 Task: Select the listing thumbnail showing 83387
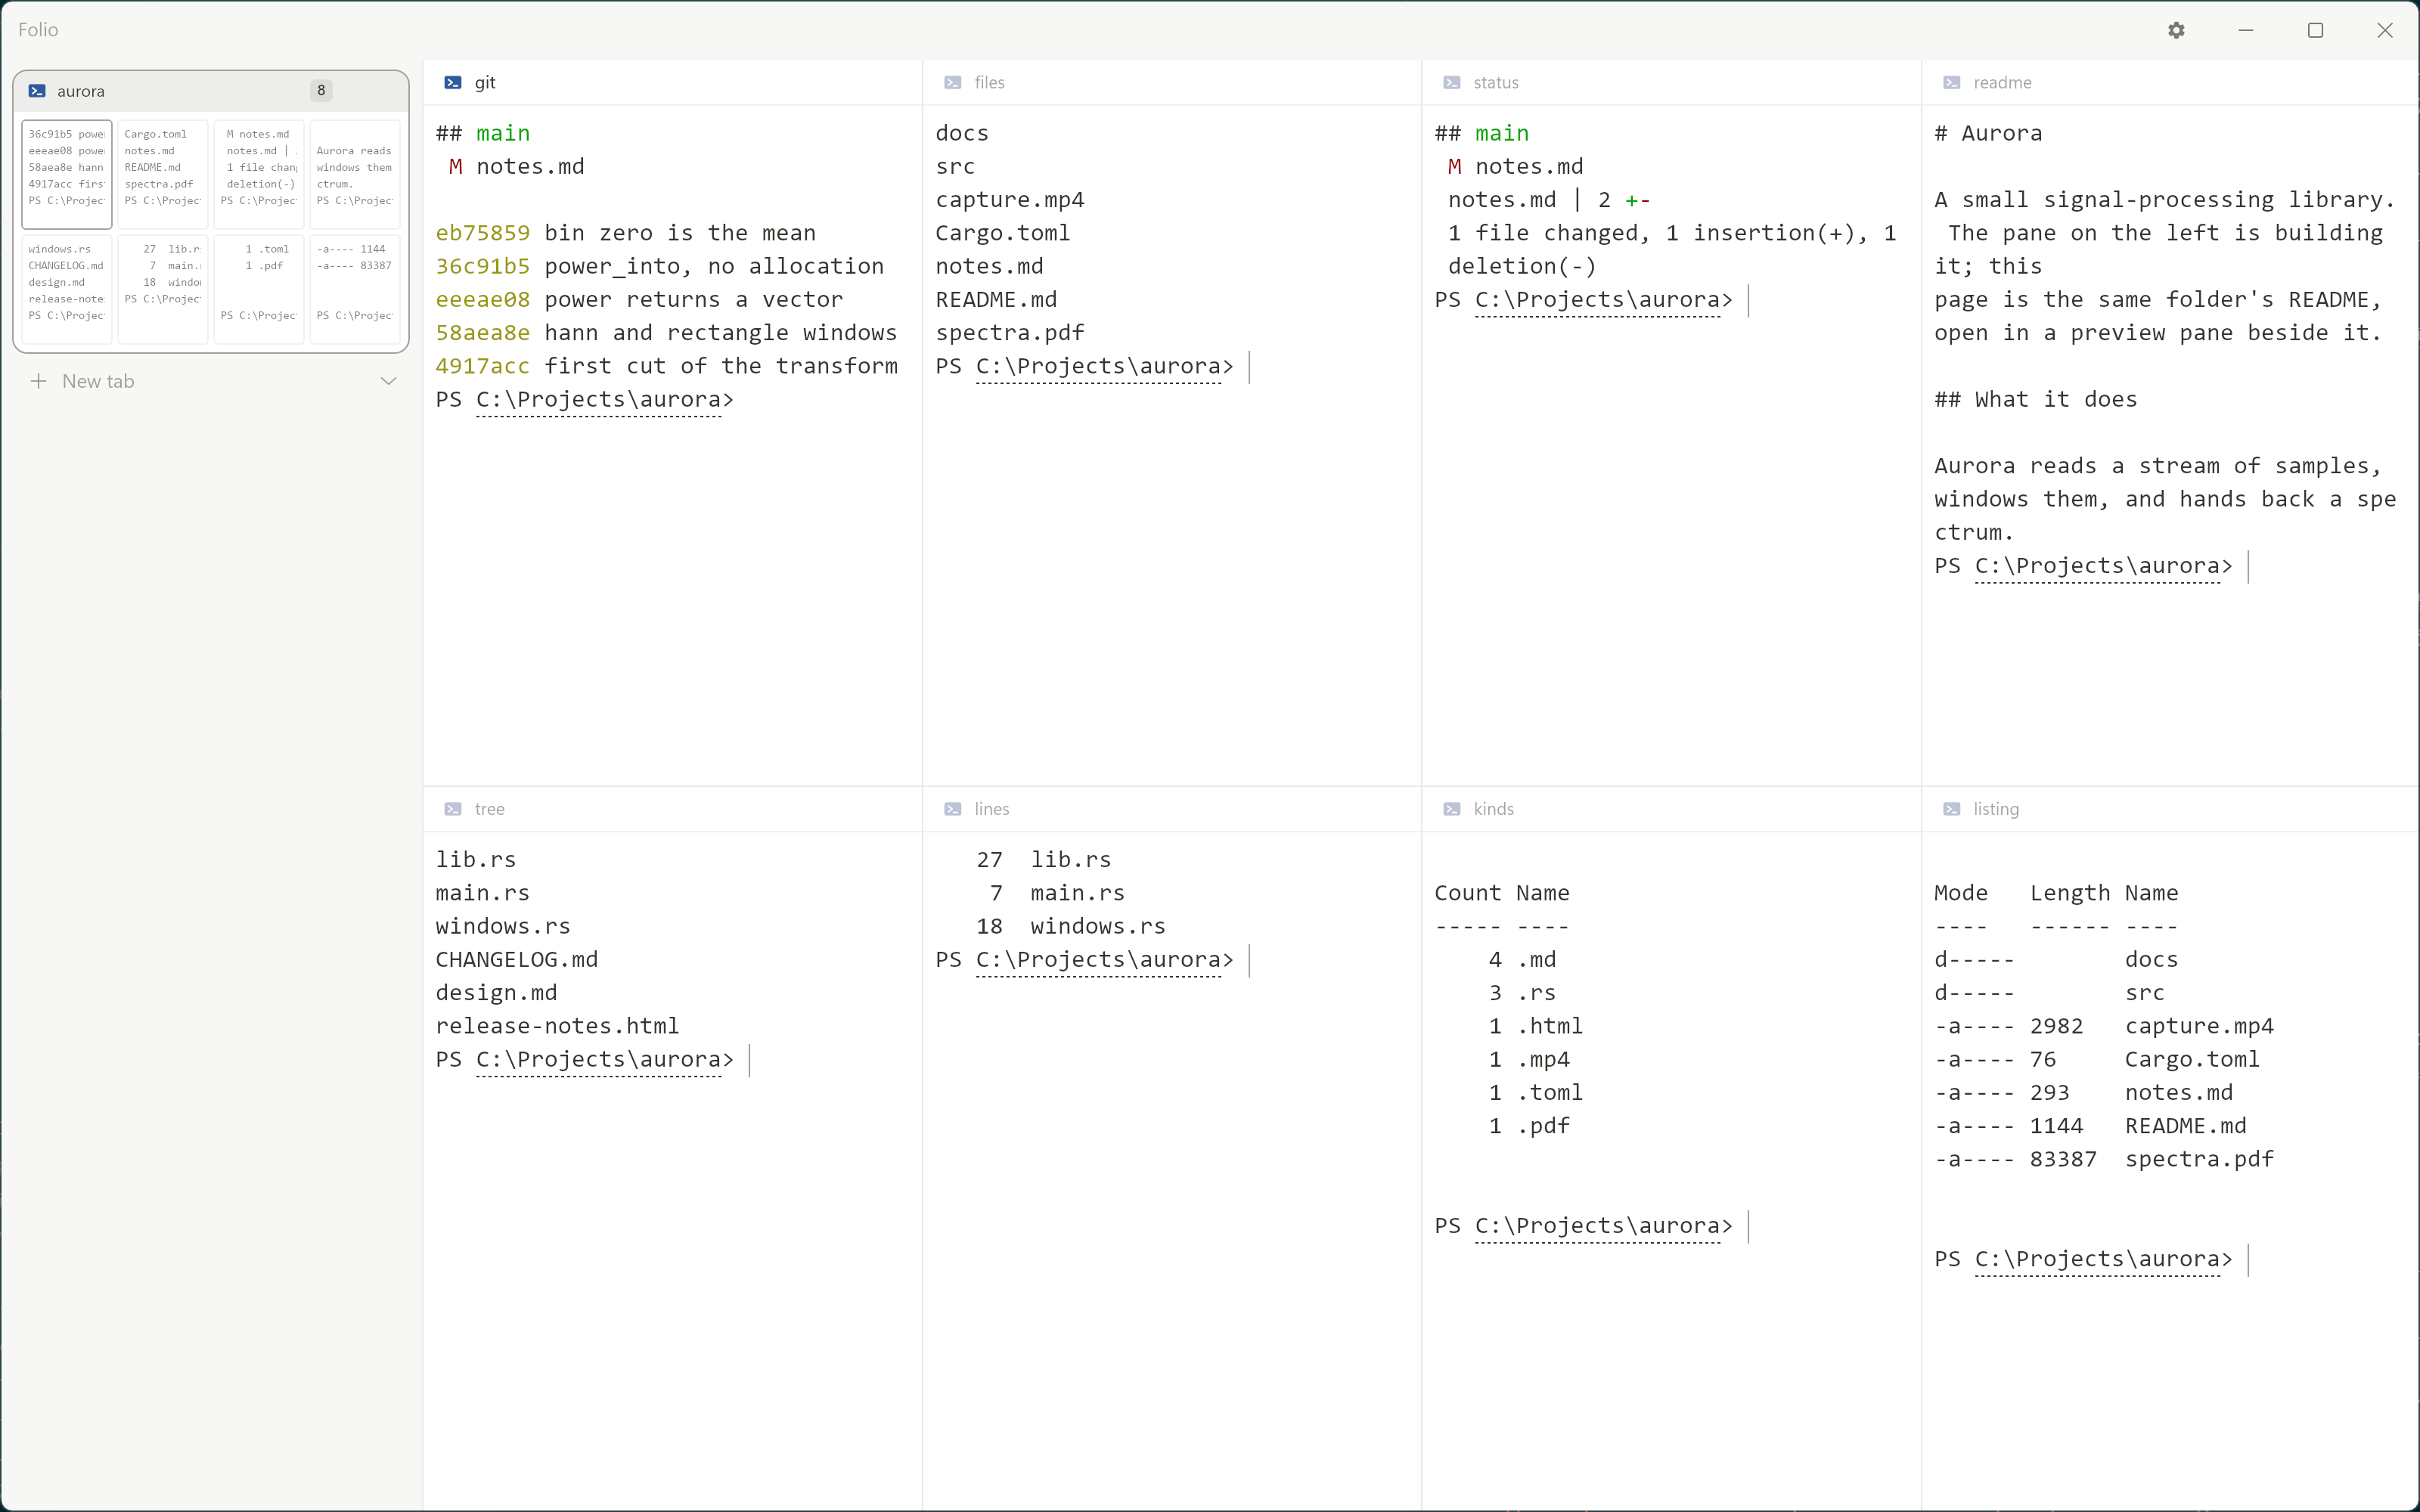click(x=355, y=289)
